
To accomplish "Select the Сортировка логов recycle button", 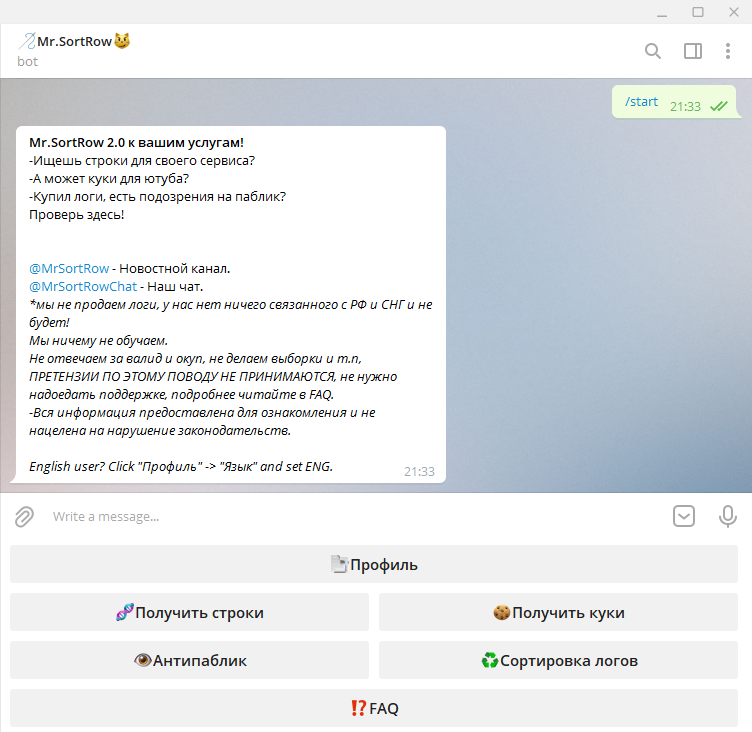I will tap(558, 660).
